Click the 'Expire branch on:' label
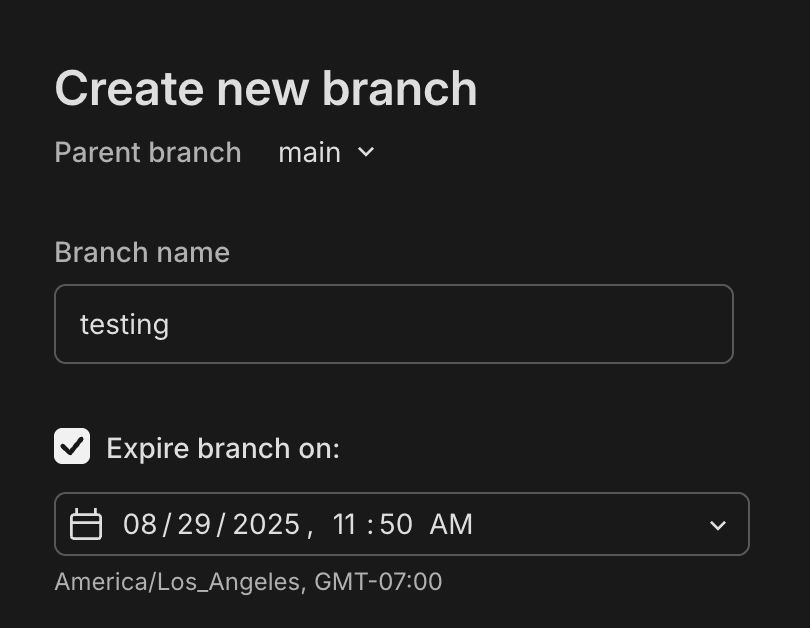The image size is (810, 628). tap(223, 448)
